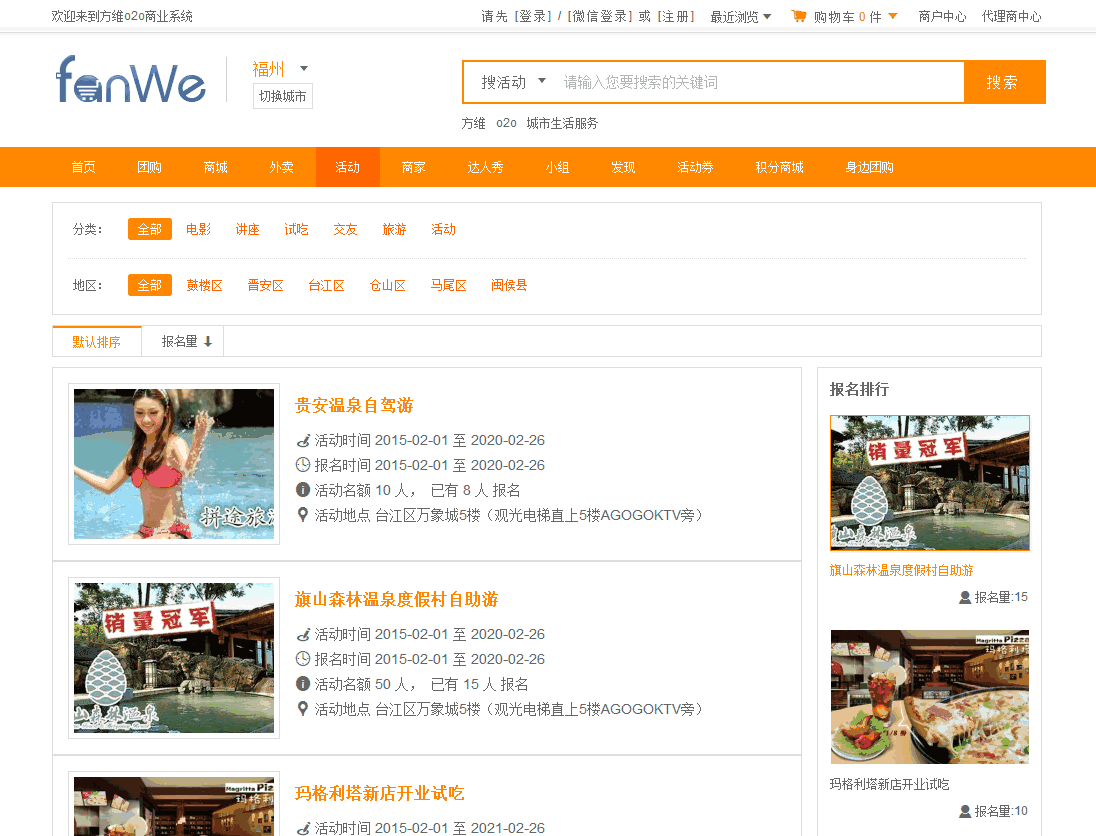Filter by 鼓楼区 district
Image resolution: width=1096 pixels, height=836 pixels.
[204, 285]
